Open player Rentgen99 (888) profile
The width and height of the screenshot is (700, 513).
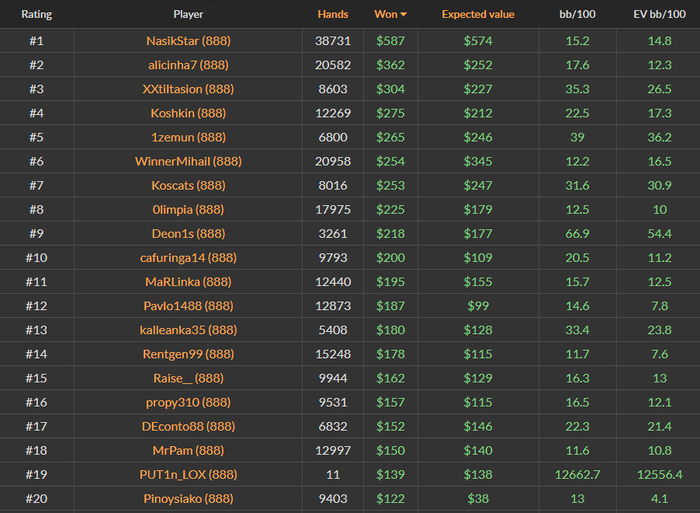click(188, 355)
